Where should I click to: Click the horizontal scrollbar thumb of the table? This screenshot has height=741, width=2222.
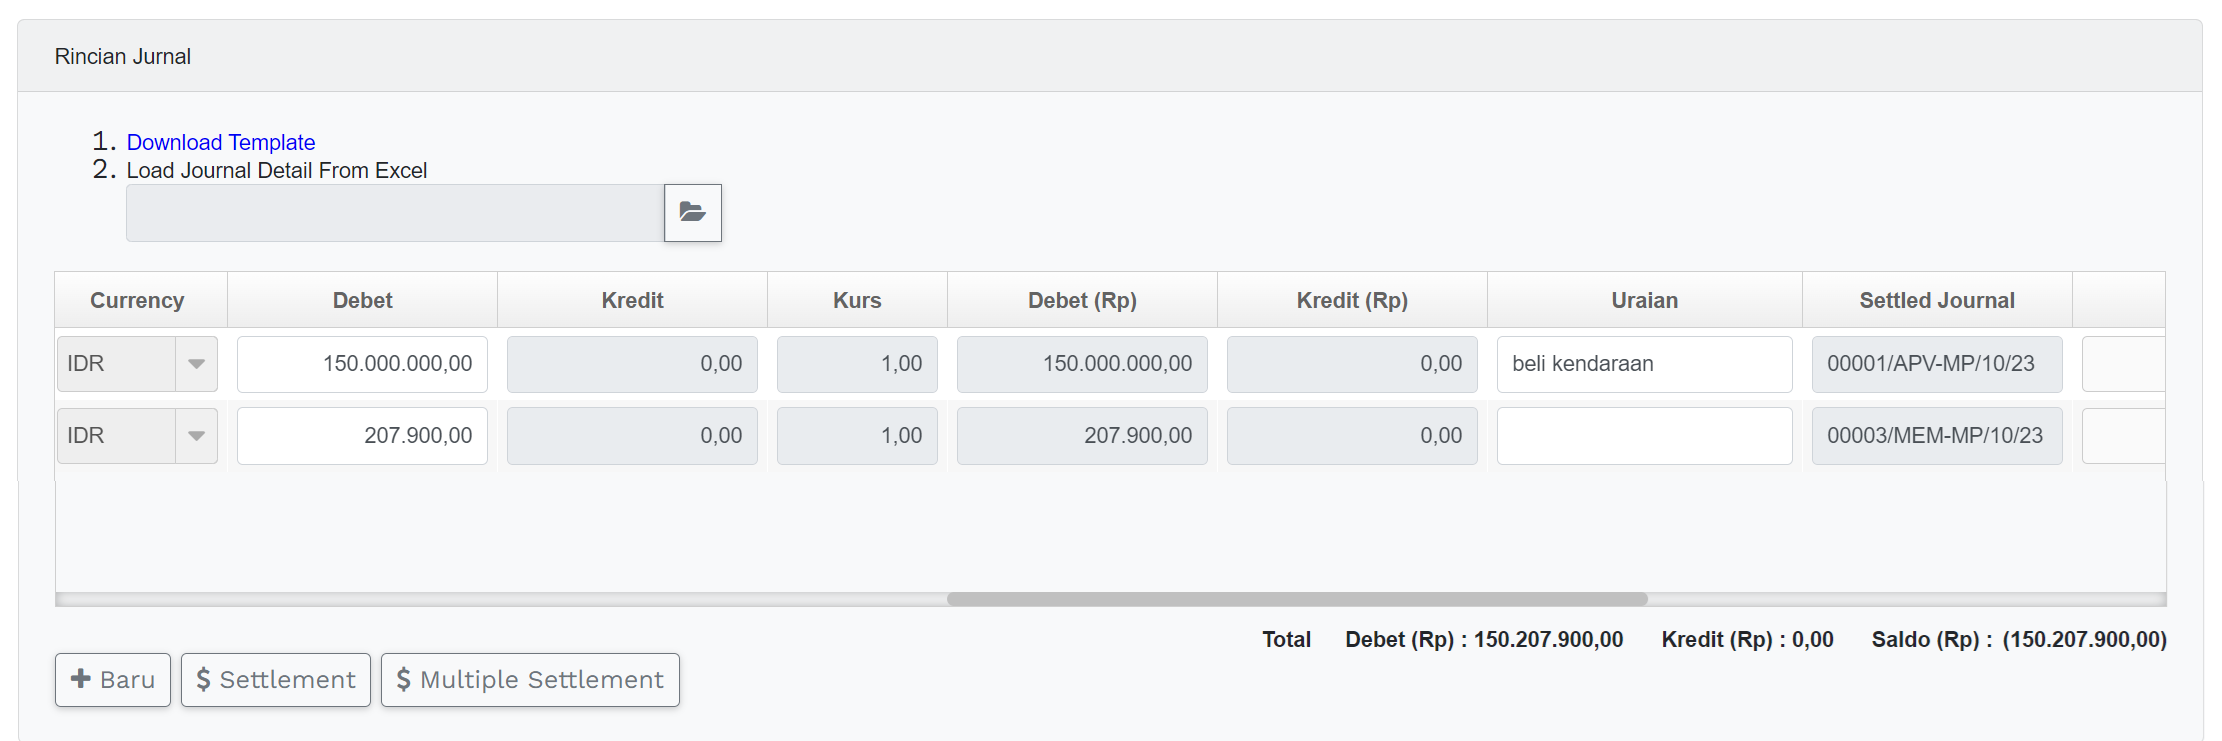(x=1297, y=599)
